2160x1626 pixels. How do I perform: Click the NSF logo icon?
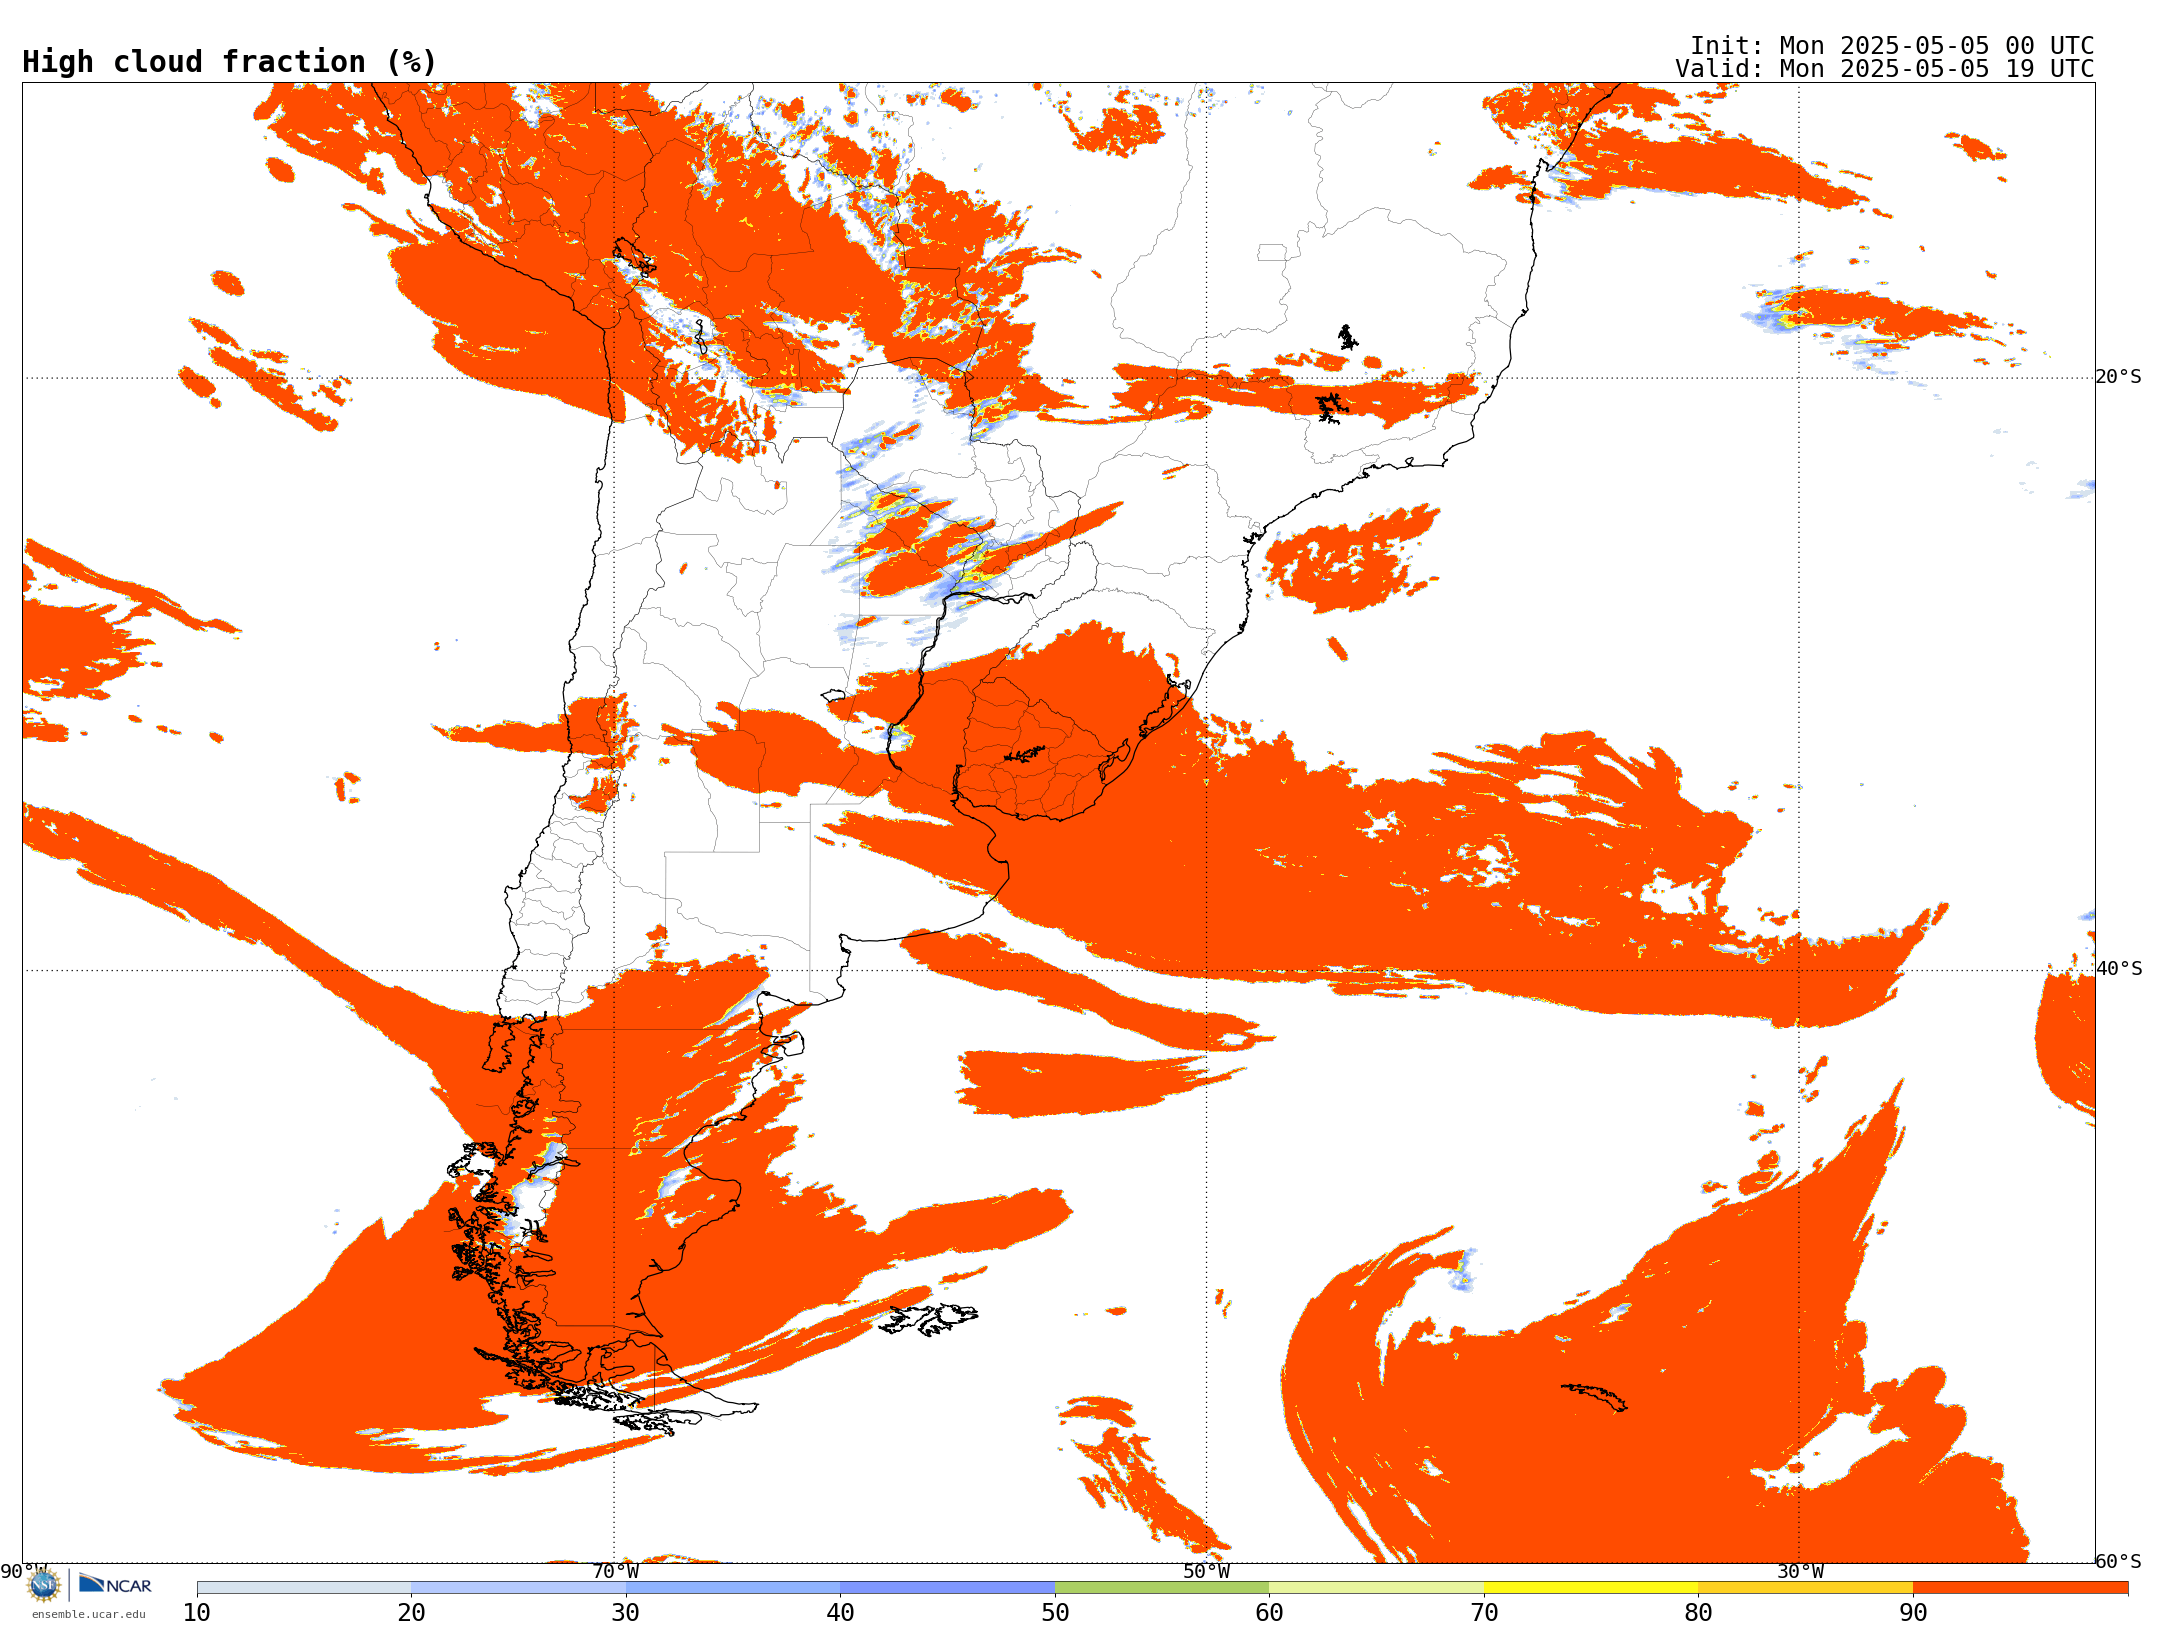click(x=44, y=1584)
